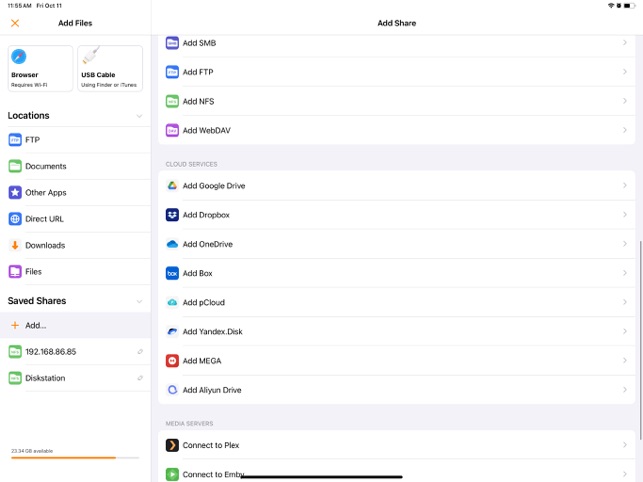Screen dimensions: 643x482
Task: Expand Add Google Drive row chevron
Action: click(625, 185)
